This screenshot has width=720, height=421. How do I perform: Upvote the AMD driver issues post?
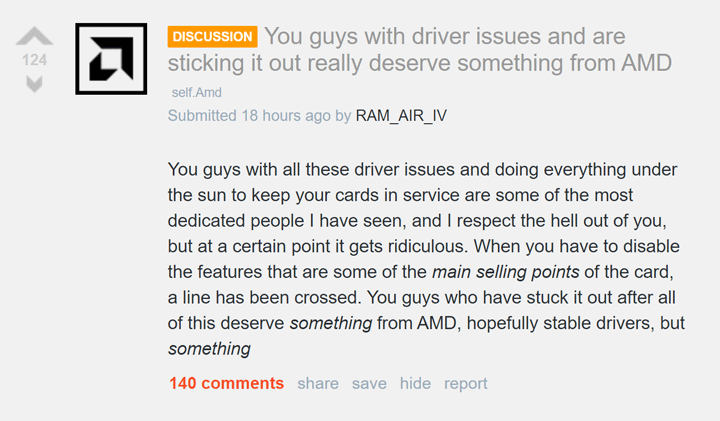tap(35, 37)
